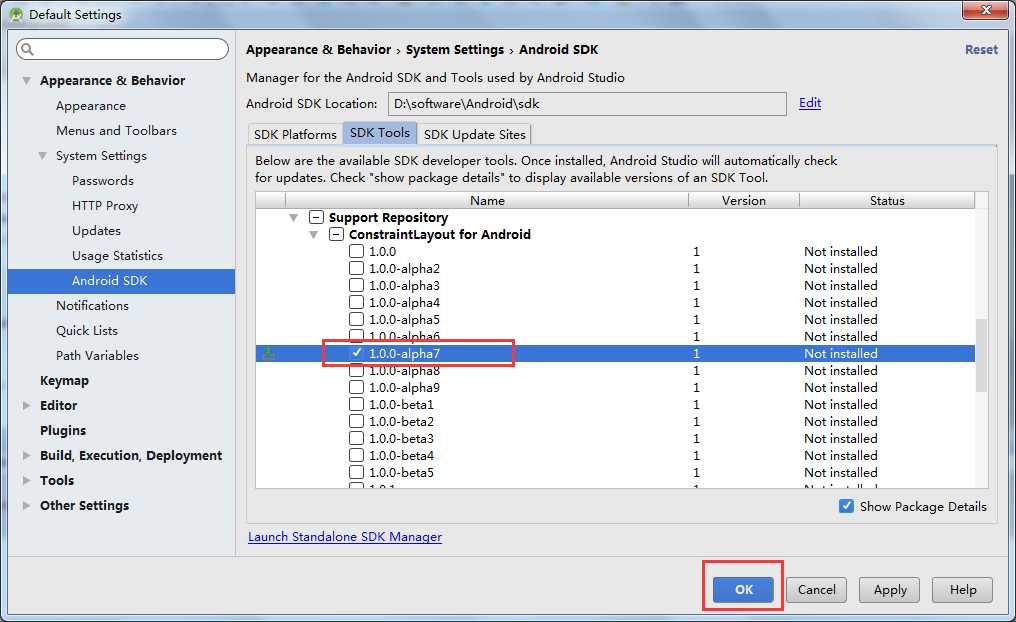Open the SDK Update Sites tab
Image resolution: width=1016 pixels, height=622 pixels.
point(474,134)
